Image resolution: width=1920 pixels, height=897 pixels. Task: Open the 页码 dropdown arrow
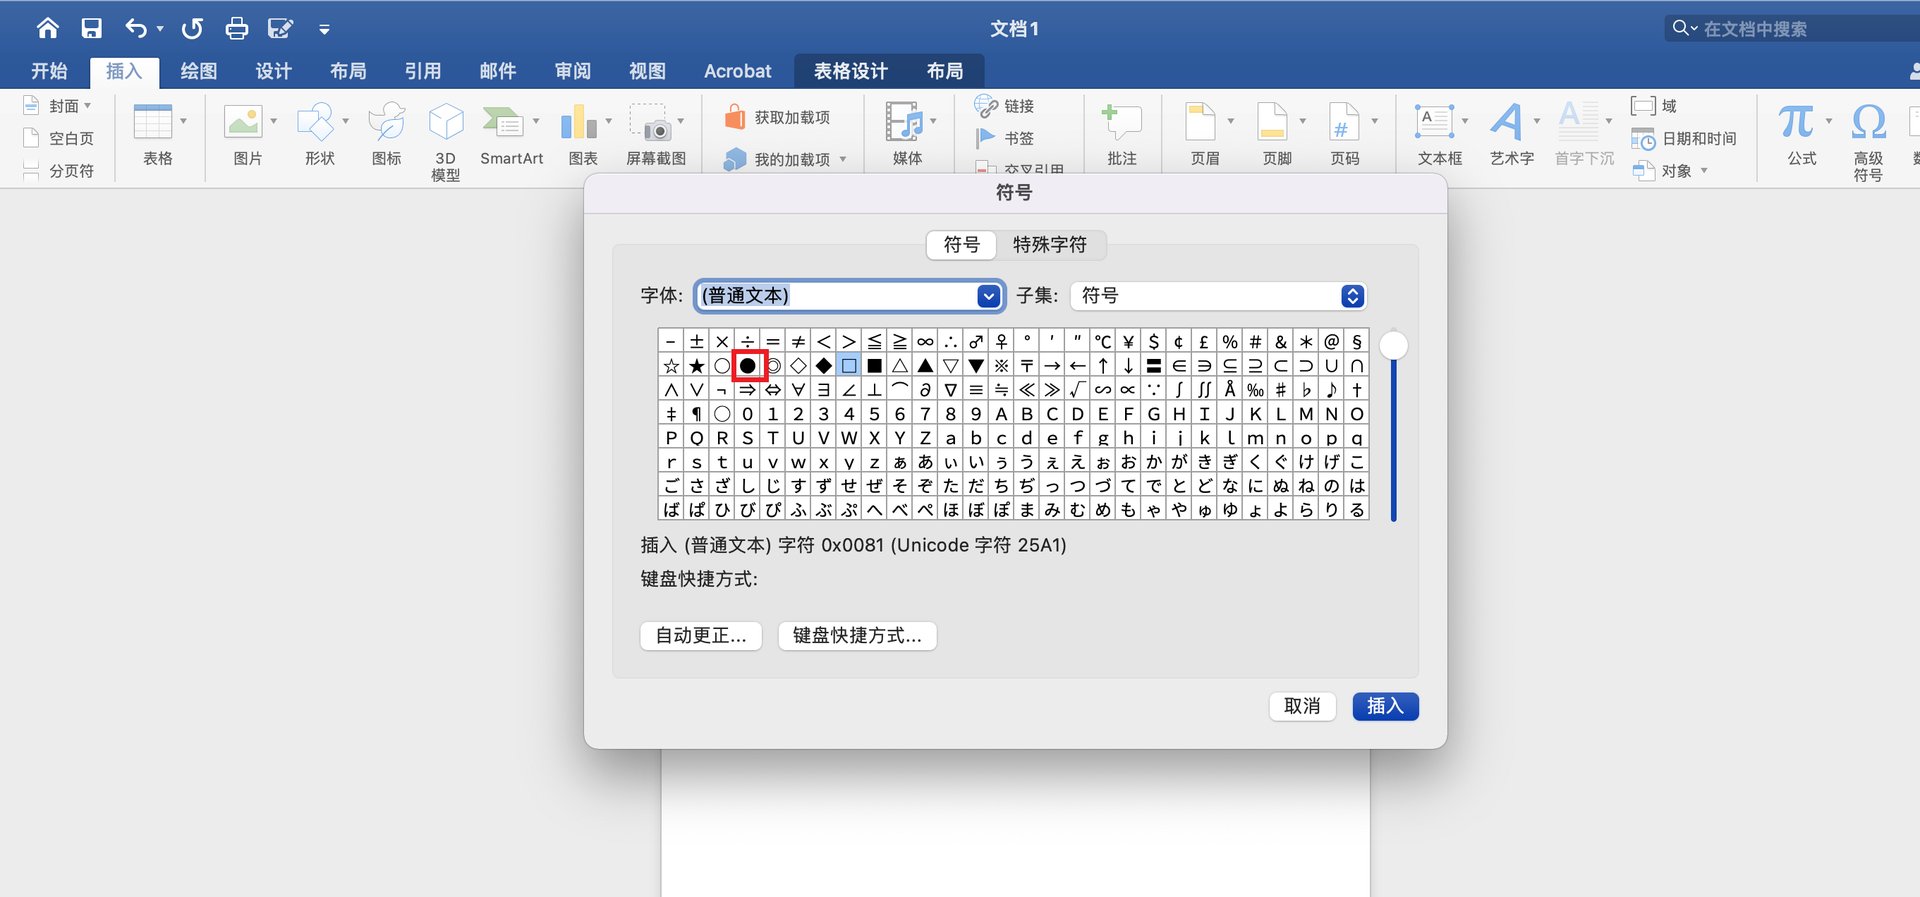click(1374, 121)
